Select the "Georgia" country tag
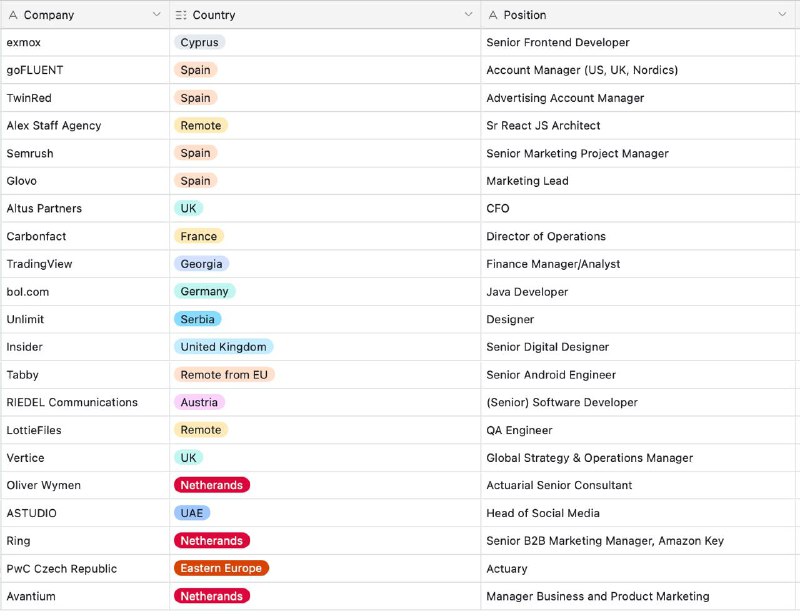Image resolution: width=800 pixels, height=616 pixels. (202, 264)
